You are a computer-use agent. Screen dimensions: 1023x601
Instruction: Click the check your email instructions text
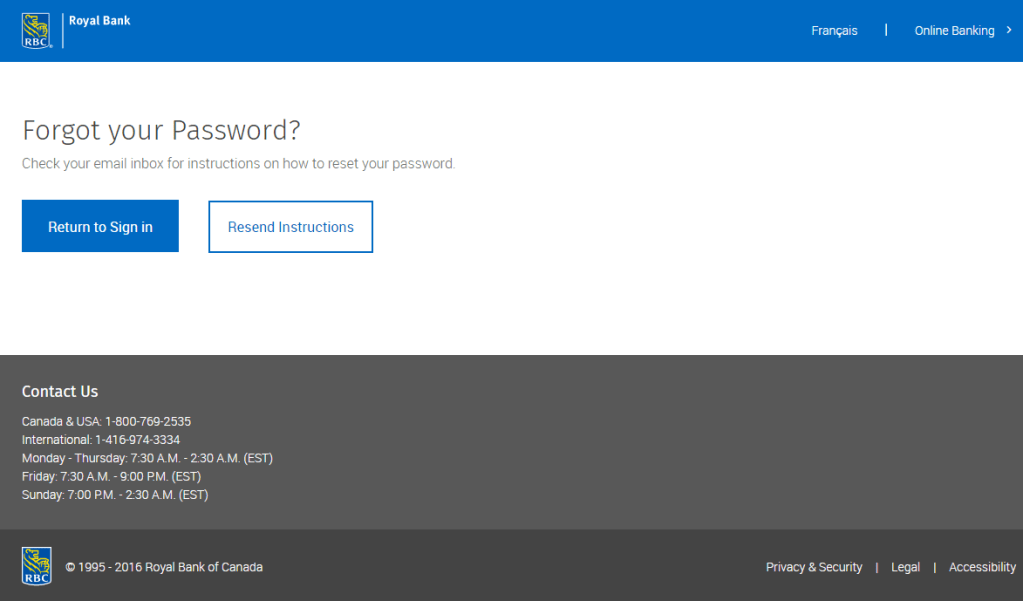coord(238,163)
